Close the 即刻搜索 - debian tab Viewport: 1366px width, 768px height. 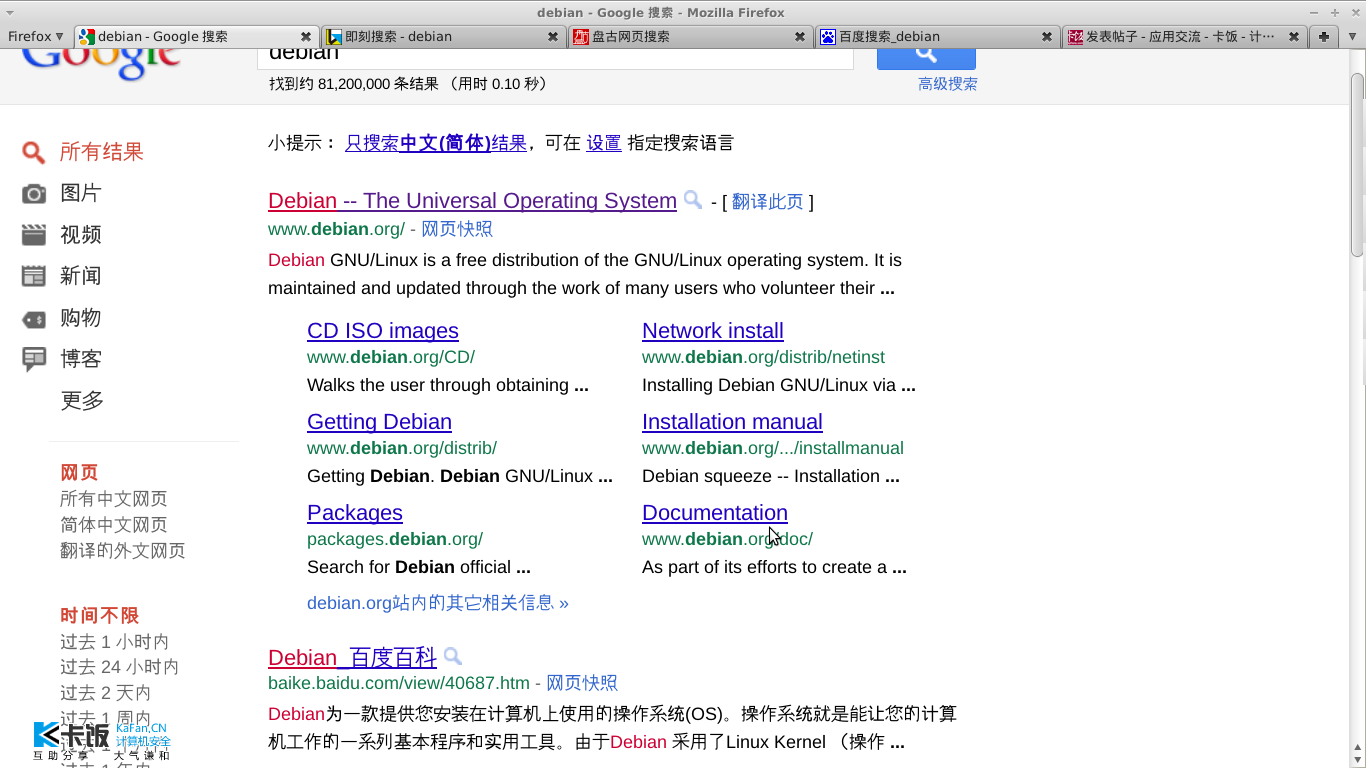[x=553, y=36]
